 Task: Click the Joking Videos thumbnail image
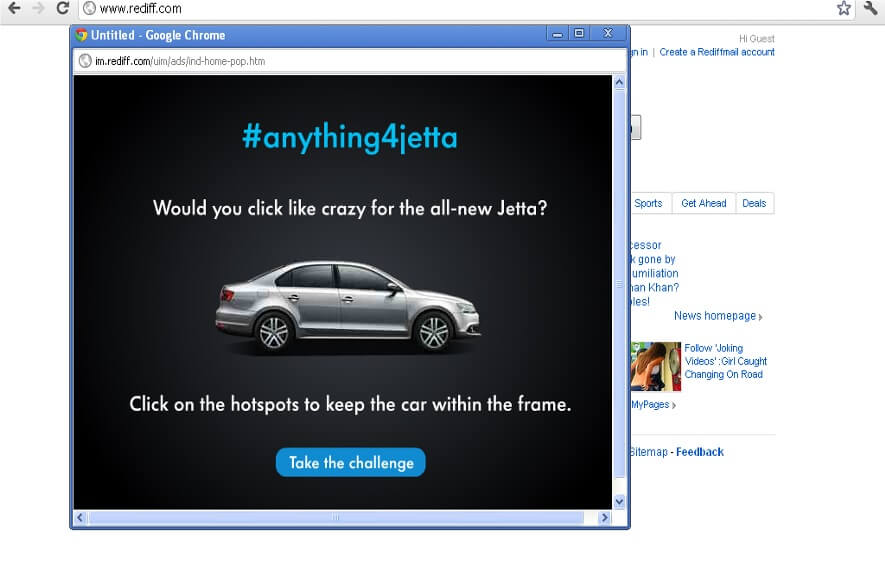(x=655, y=366)
